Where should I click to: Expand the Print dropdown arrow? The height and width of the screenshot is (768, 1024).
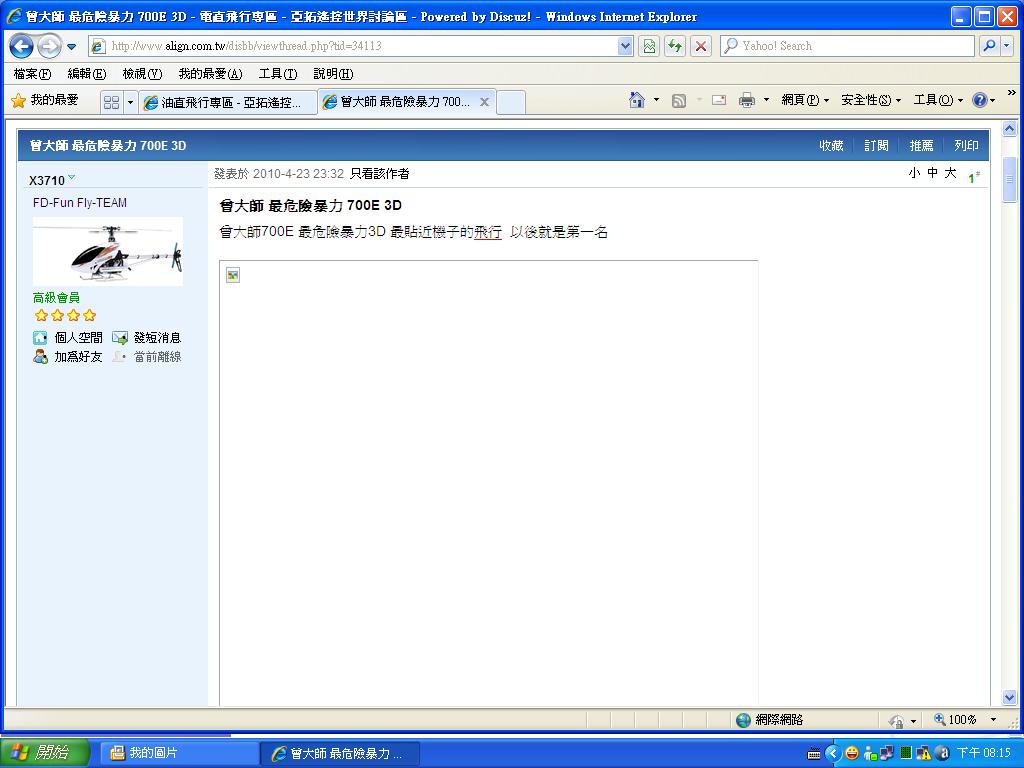[x=766, y=100]
